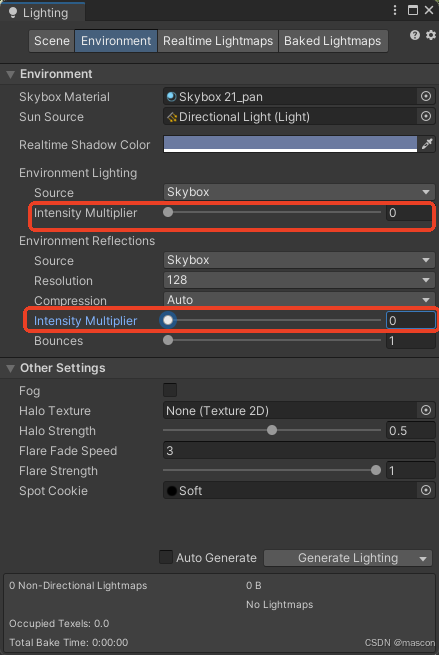
Task: Open object picker for Sun Source
Action: click(426, 117)
